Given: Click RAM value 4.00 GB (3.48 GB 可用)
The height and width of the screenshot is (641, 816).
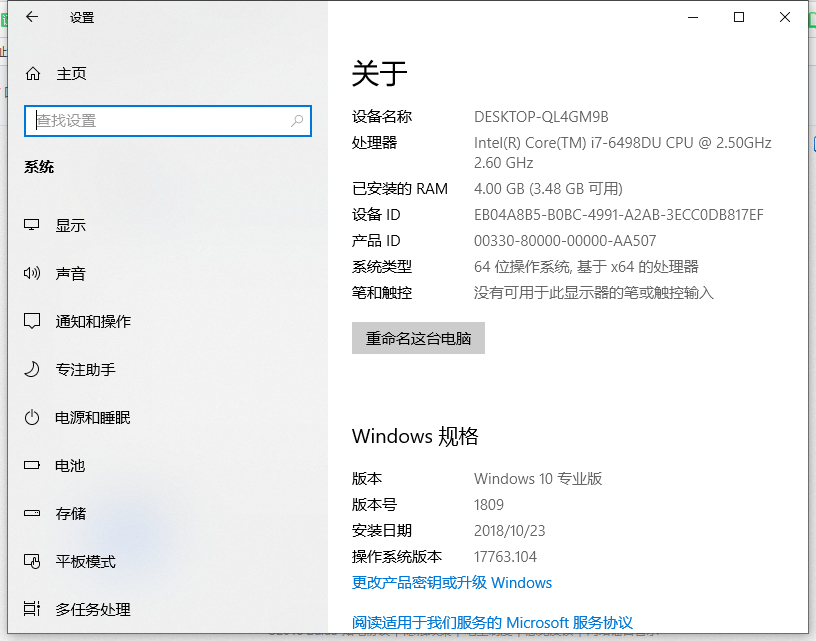Looking at the screenshot, I should [548, 188].
